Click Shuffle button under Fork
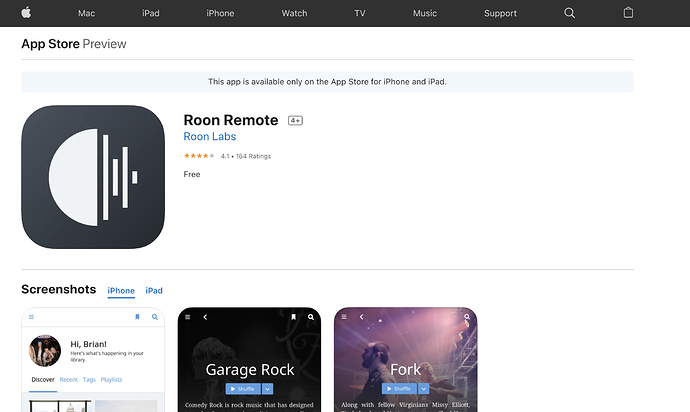The width and height of the screenshot is (690, 412). click(399, 389)
